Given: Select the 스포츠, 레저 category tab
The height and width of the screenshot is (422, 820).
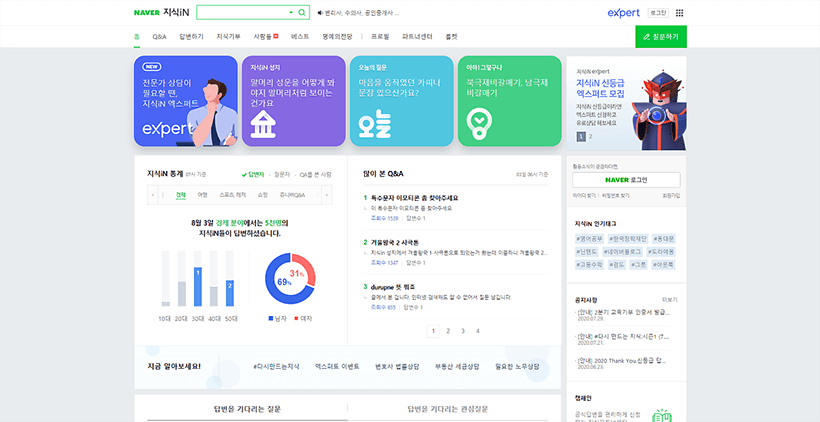Looking at the screenshot, I should click(x=233, y=195).
